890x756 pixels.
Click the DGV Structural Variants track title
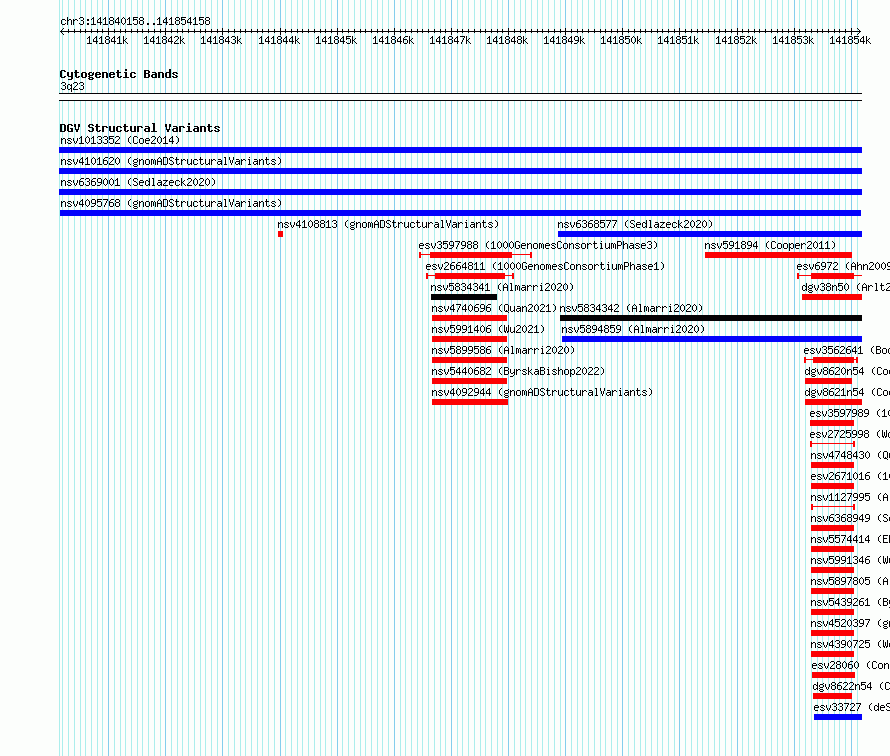(140, 128)
